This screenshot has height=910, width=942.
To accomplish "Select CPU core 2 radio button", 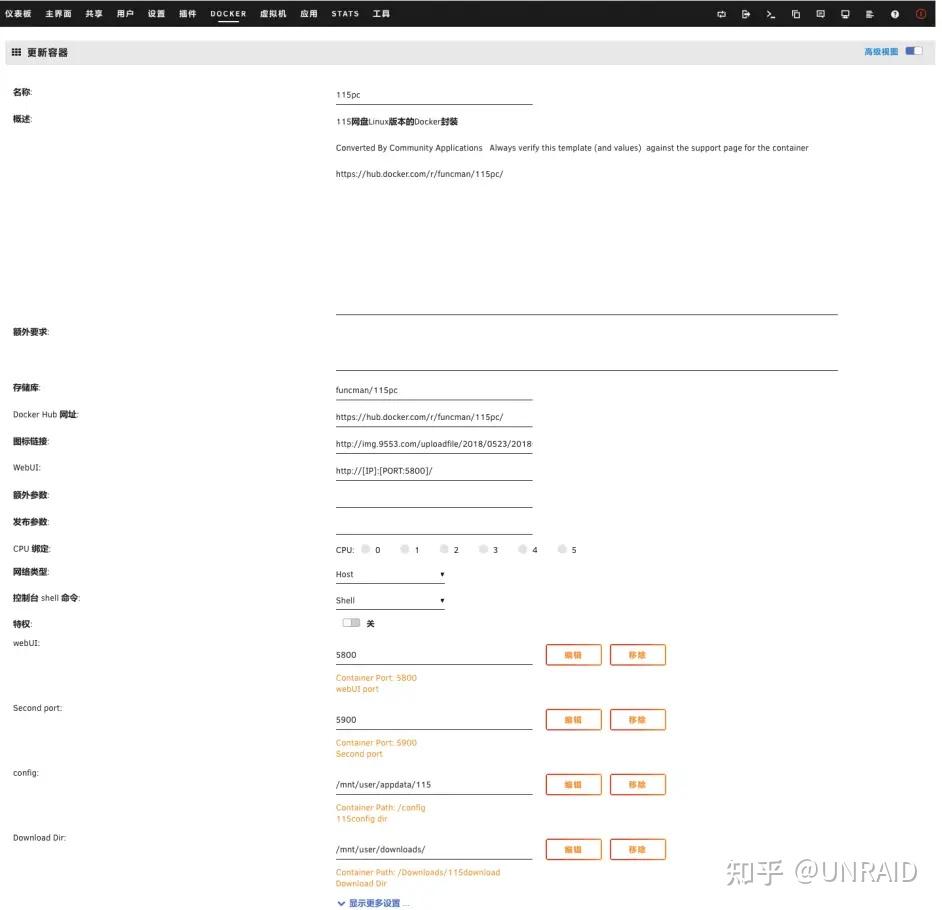I will pyautogui.click(x=443, y=549).
